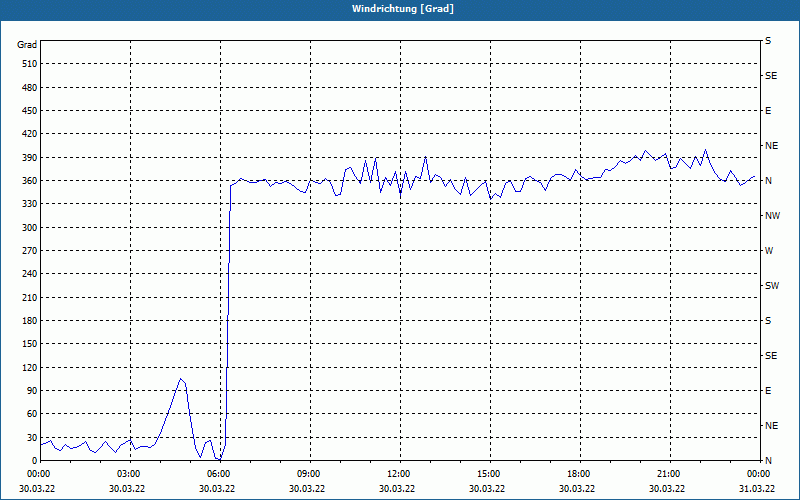Select the y-axis value "180"
This screenshot has width=800, height=500.
[30, 321]
